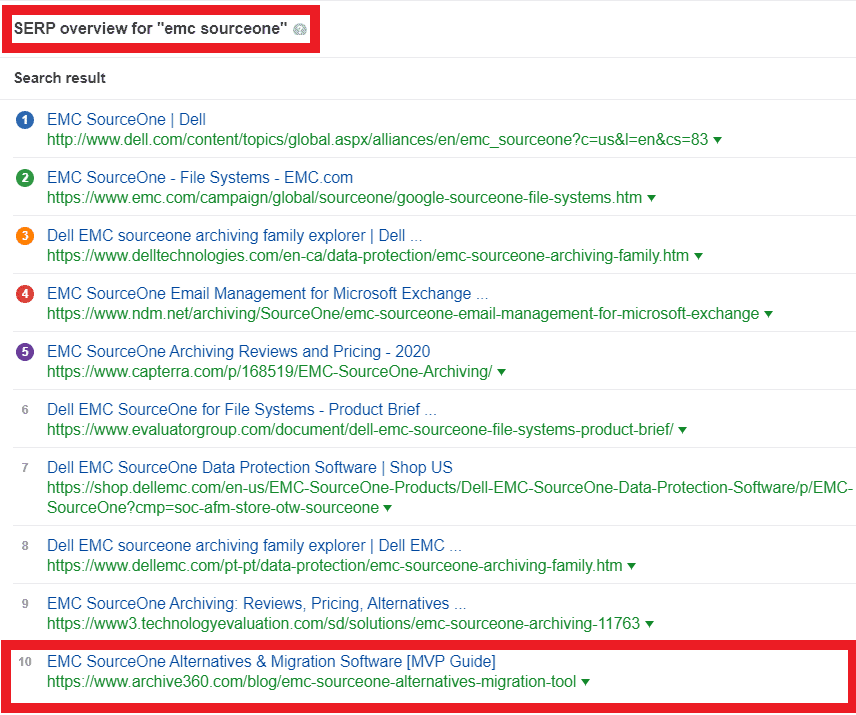This screenshot has height=715, width=856.
Task: Click the www.ndm.net archiving URL
Action: [x=403, y=314]
